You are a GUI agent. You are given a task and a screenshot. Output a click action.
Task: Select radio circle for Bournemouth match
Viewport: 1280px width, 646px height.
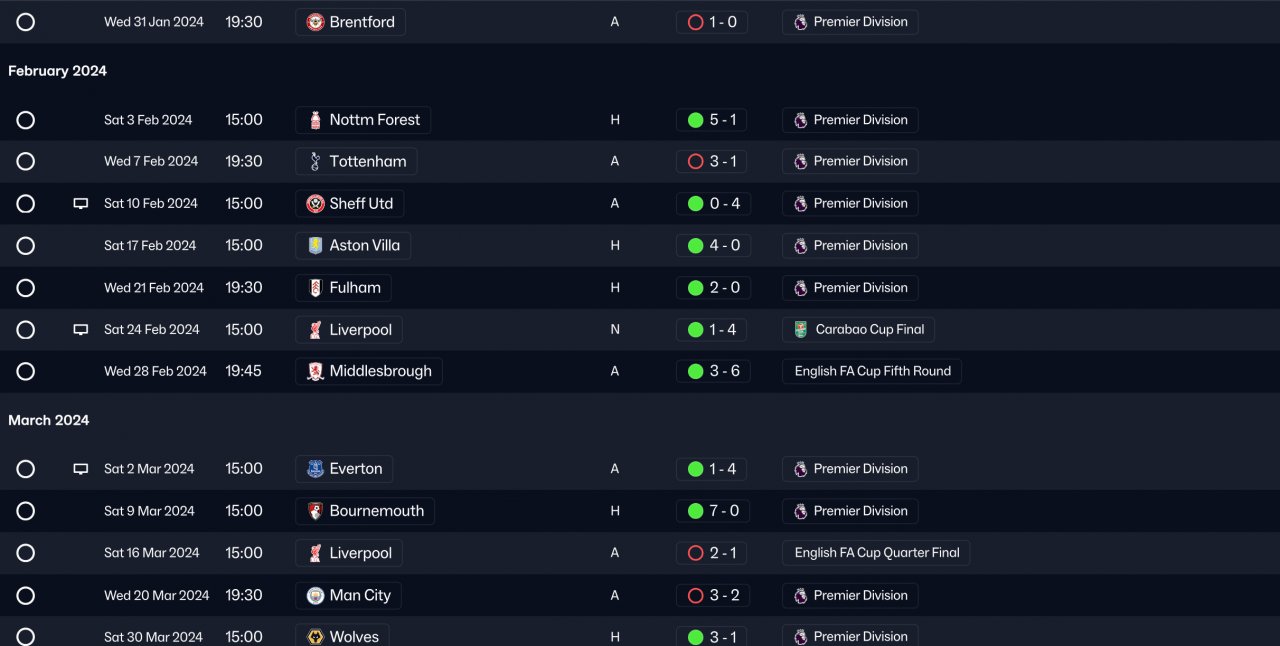(x=26, y=511)
